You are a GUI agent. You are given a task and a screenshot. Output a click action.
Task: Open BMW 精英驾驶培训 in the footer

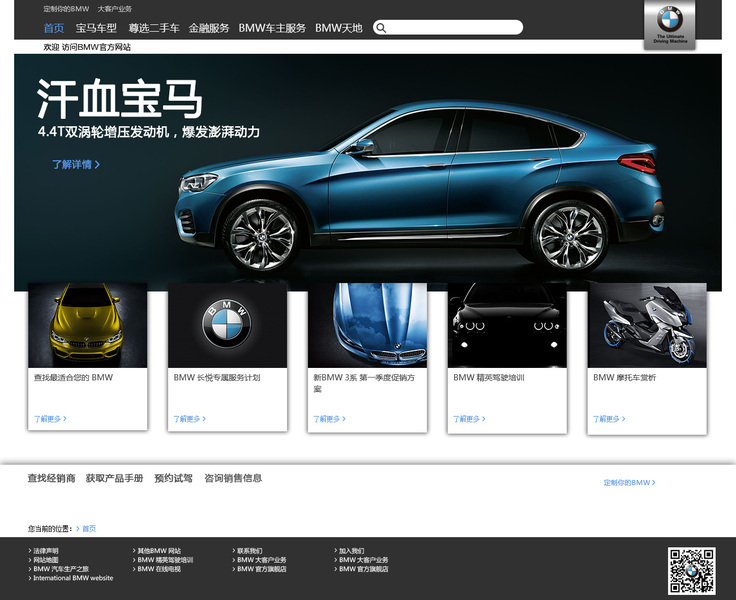(165, 560)
